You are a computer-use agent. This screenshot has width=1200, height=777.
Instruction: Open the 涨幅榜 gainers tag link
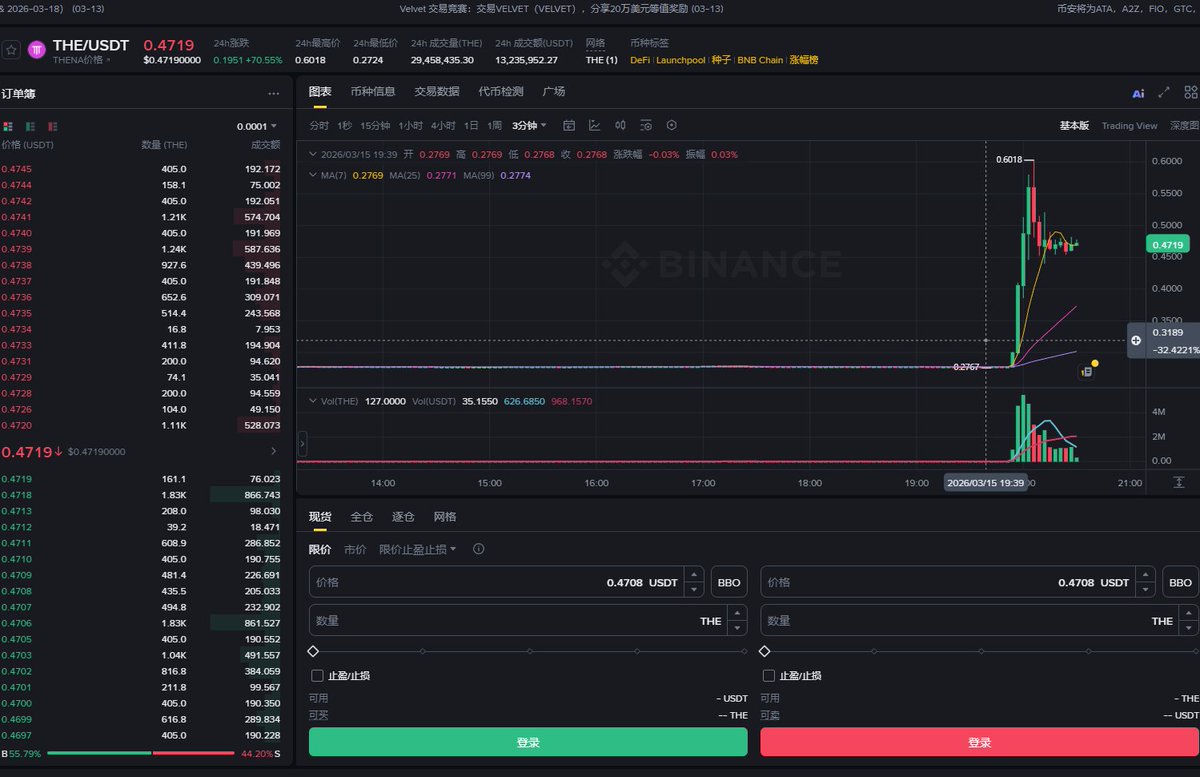pyautogui.click(x=804, y=60)
